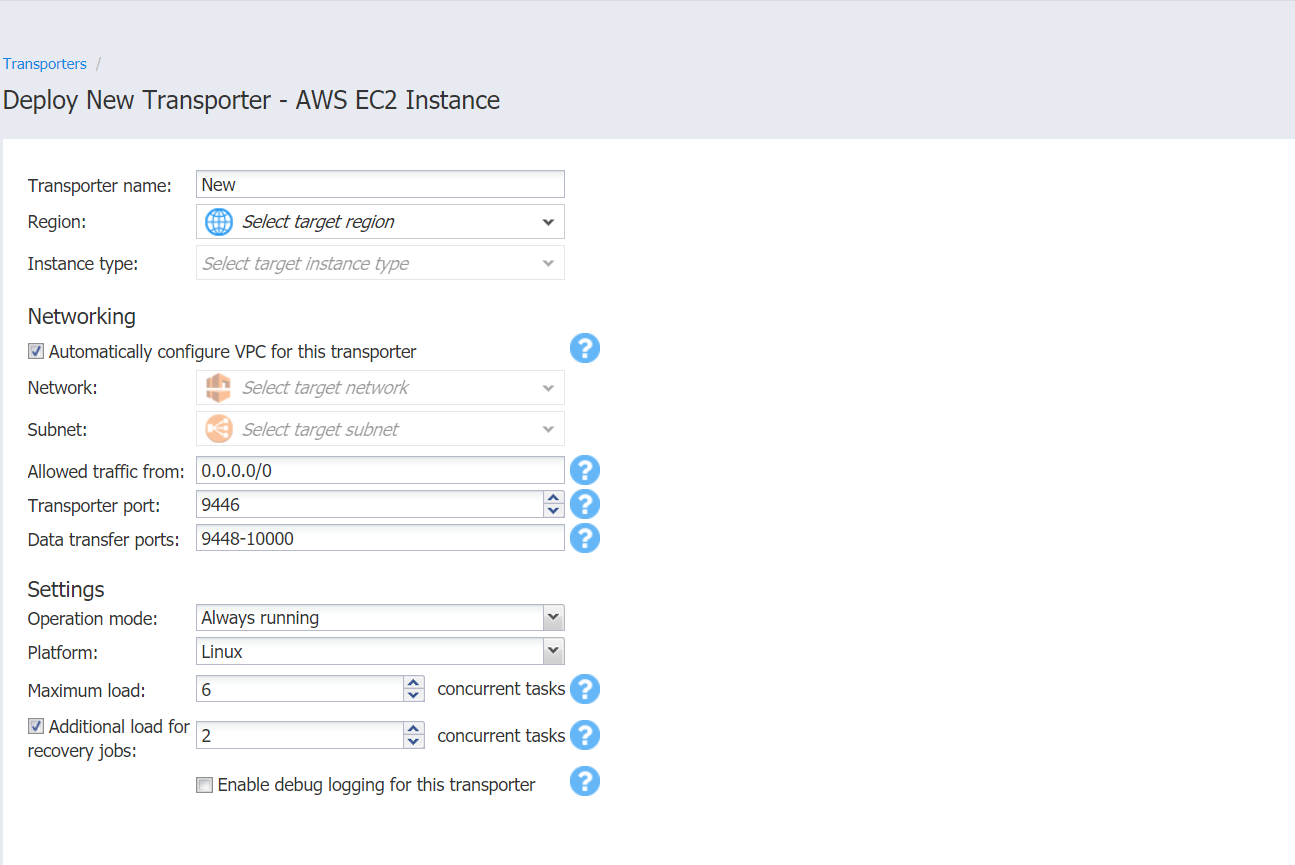Increase Transporter port with up arrow
This screenshot has height=865, width=1295.
click(554, 498)
